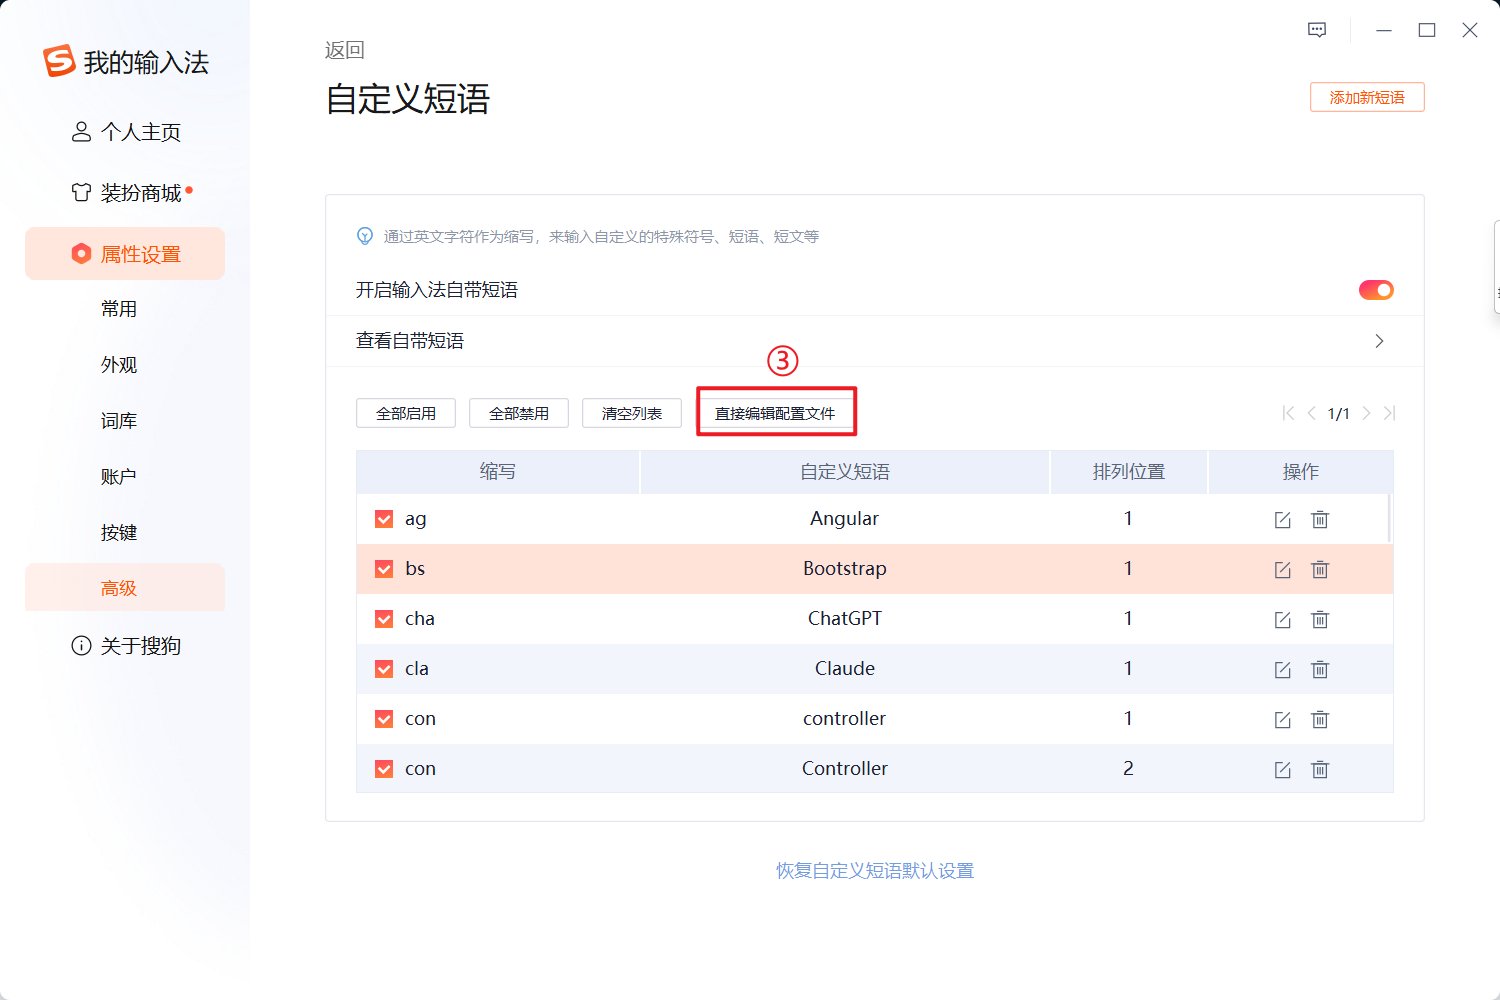Edit the lowercase 'controller' phrase entry

coord(1282,720)
